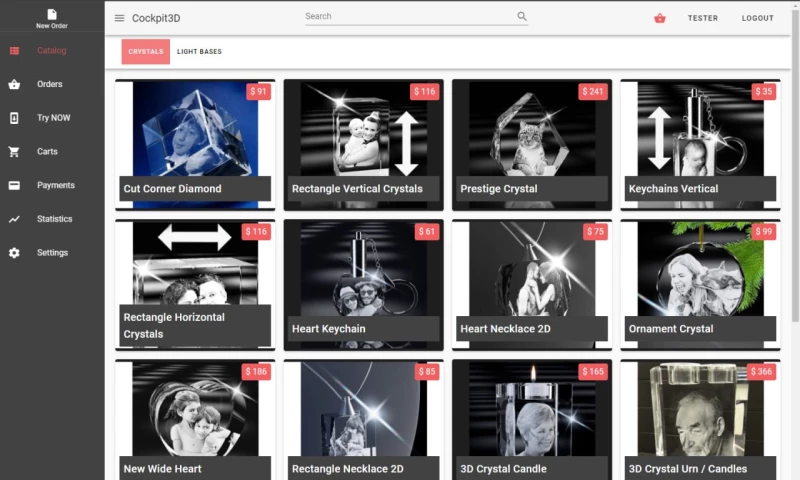Click the search magnifier icon

pyautogui.click(x=521, y=16)
